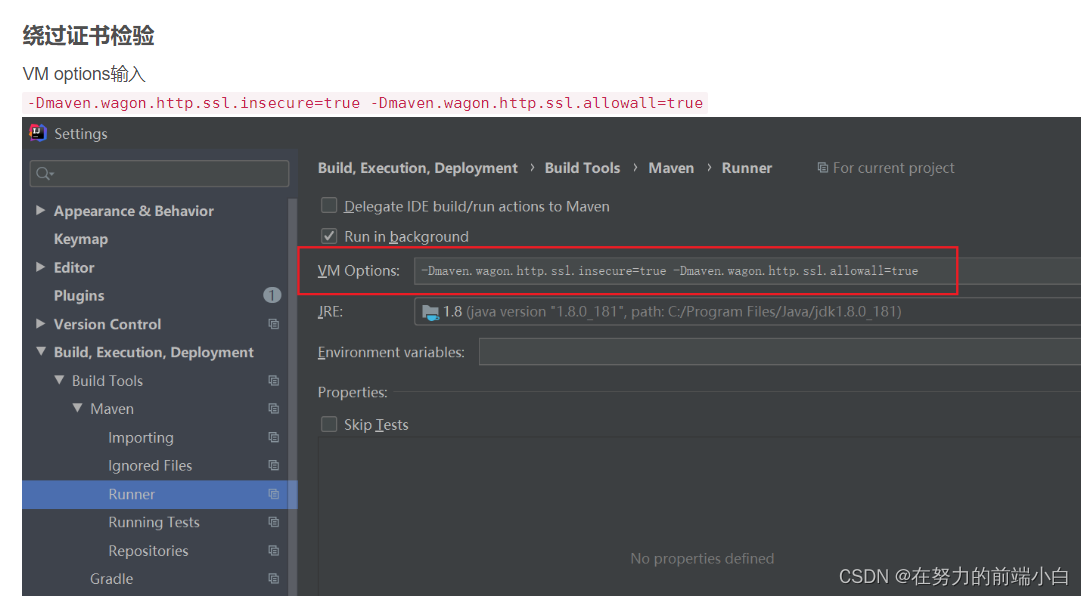1084x596 pixels.
Task: Click Build, Execution, Deployment breadcrumb
Action: click(x=418, y=168)
